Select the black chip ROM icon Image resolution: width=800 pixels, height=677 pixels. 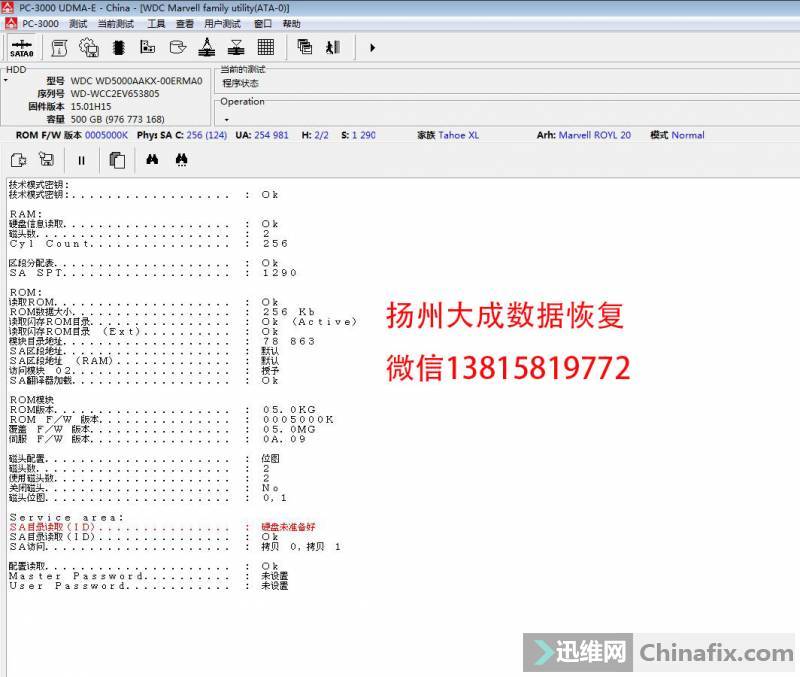point(118,47)
